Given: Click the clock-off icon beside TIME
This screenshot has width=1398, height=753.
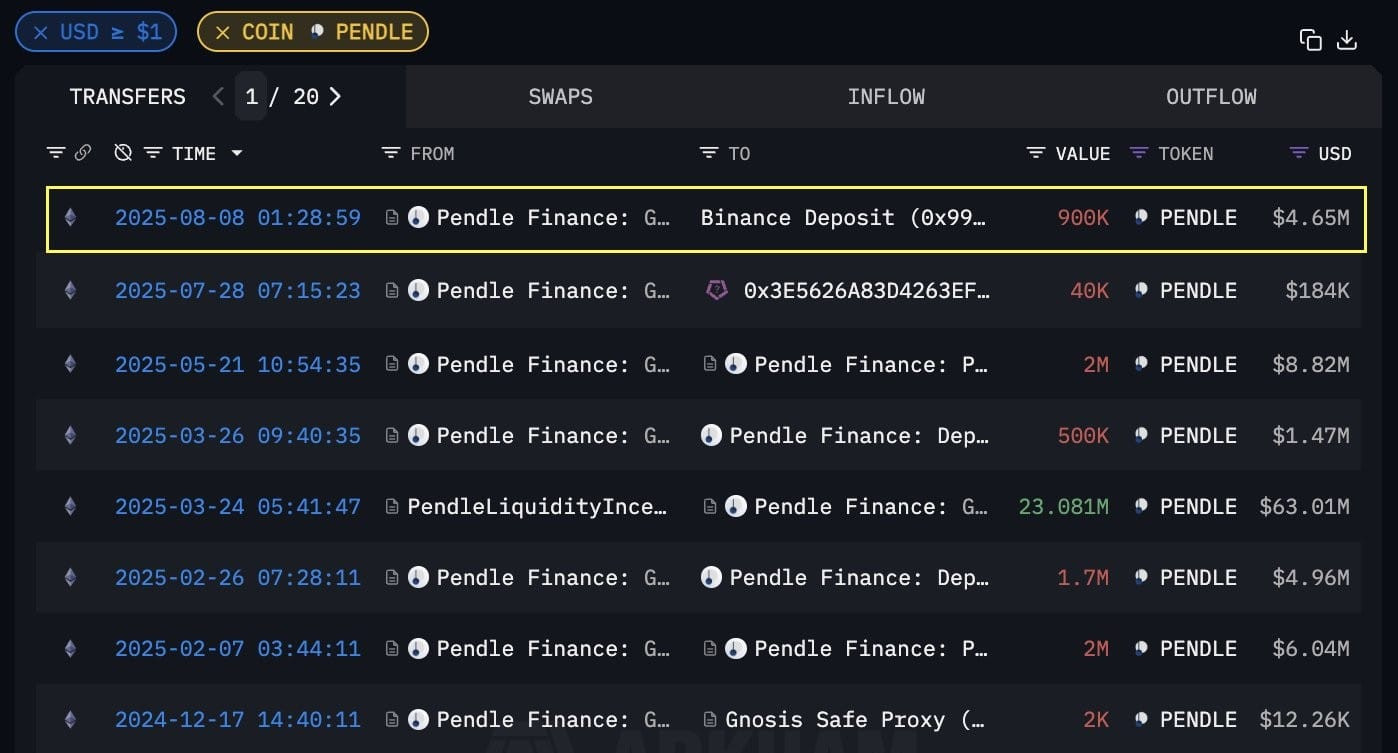Looking at the screenshot, I should [x=123, y=153].
